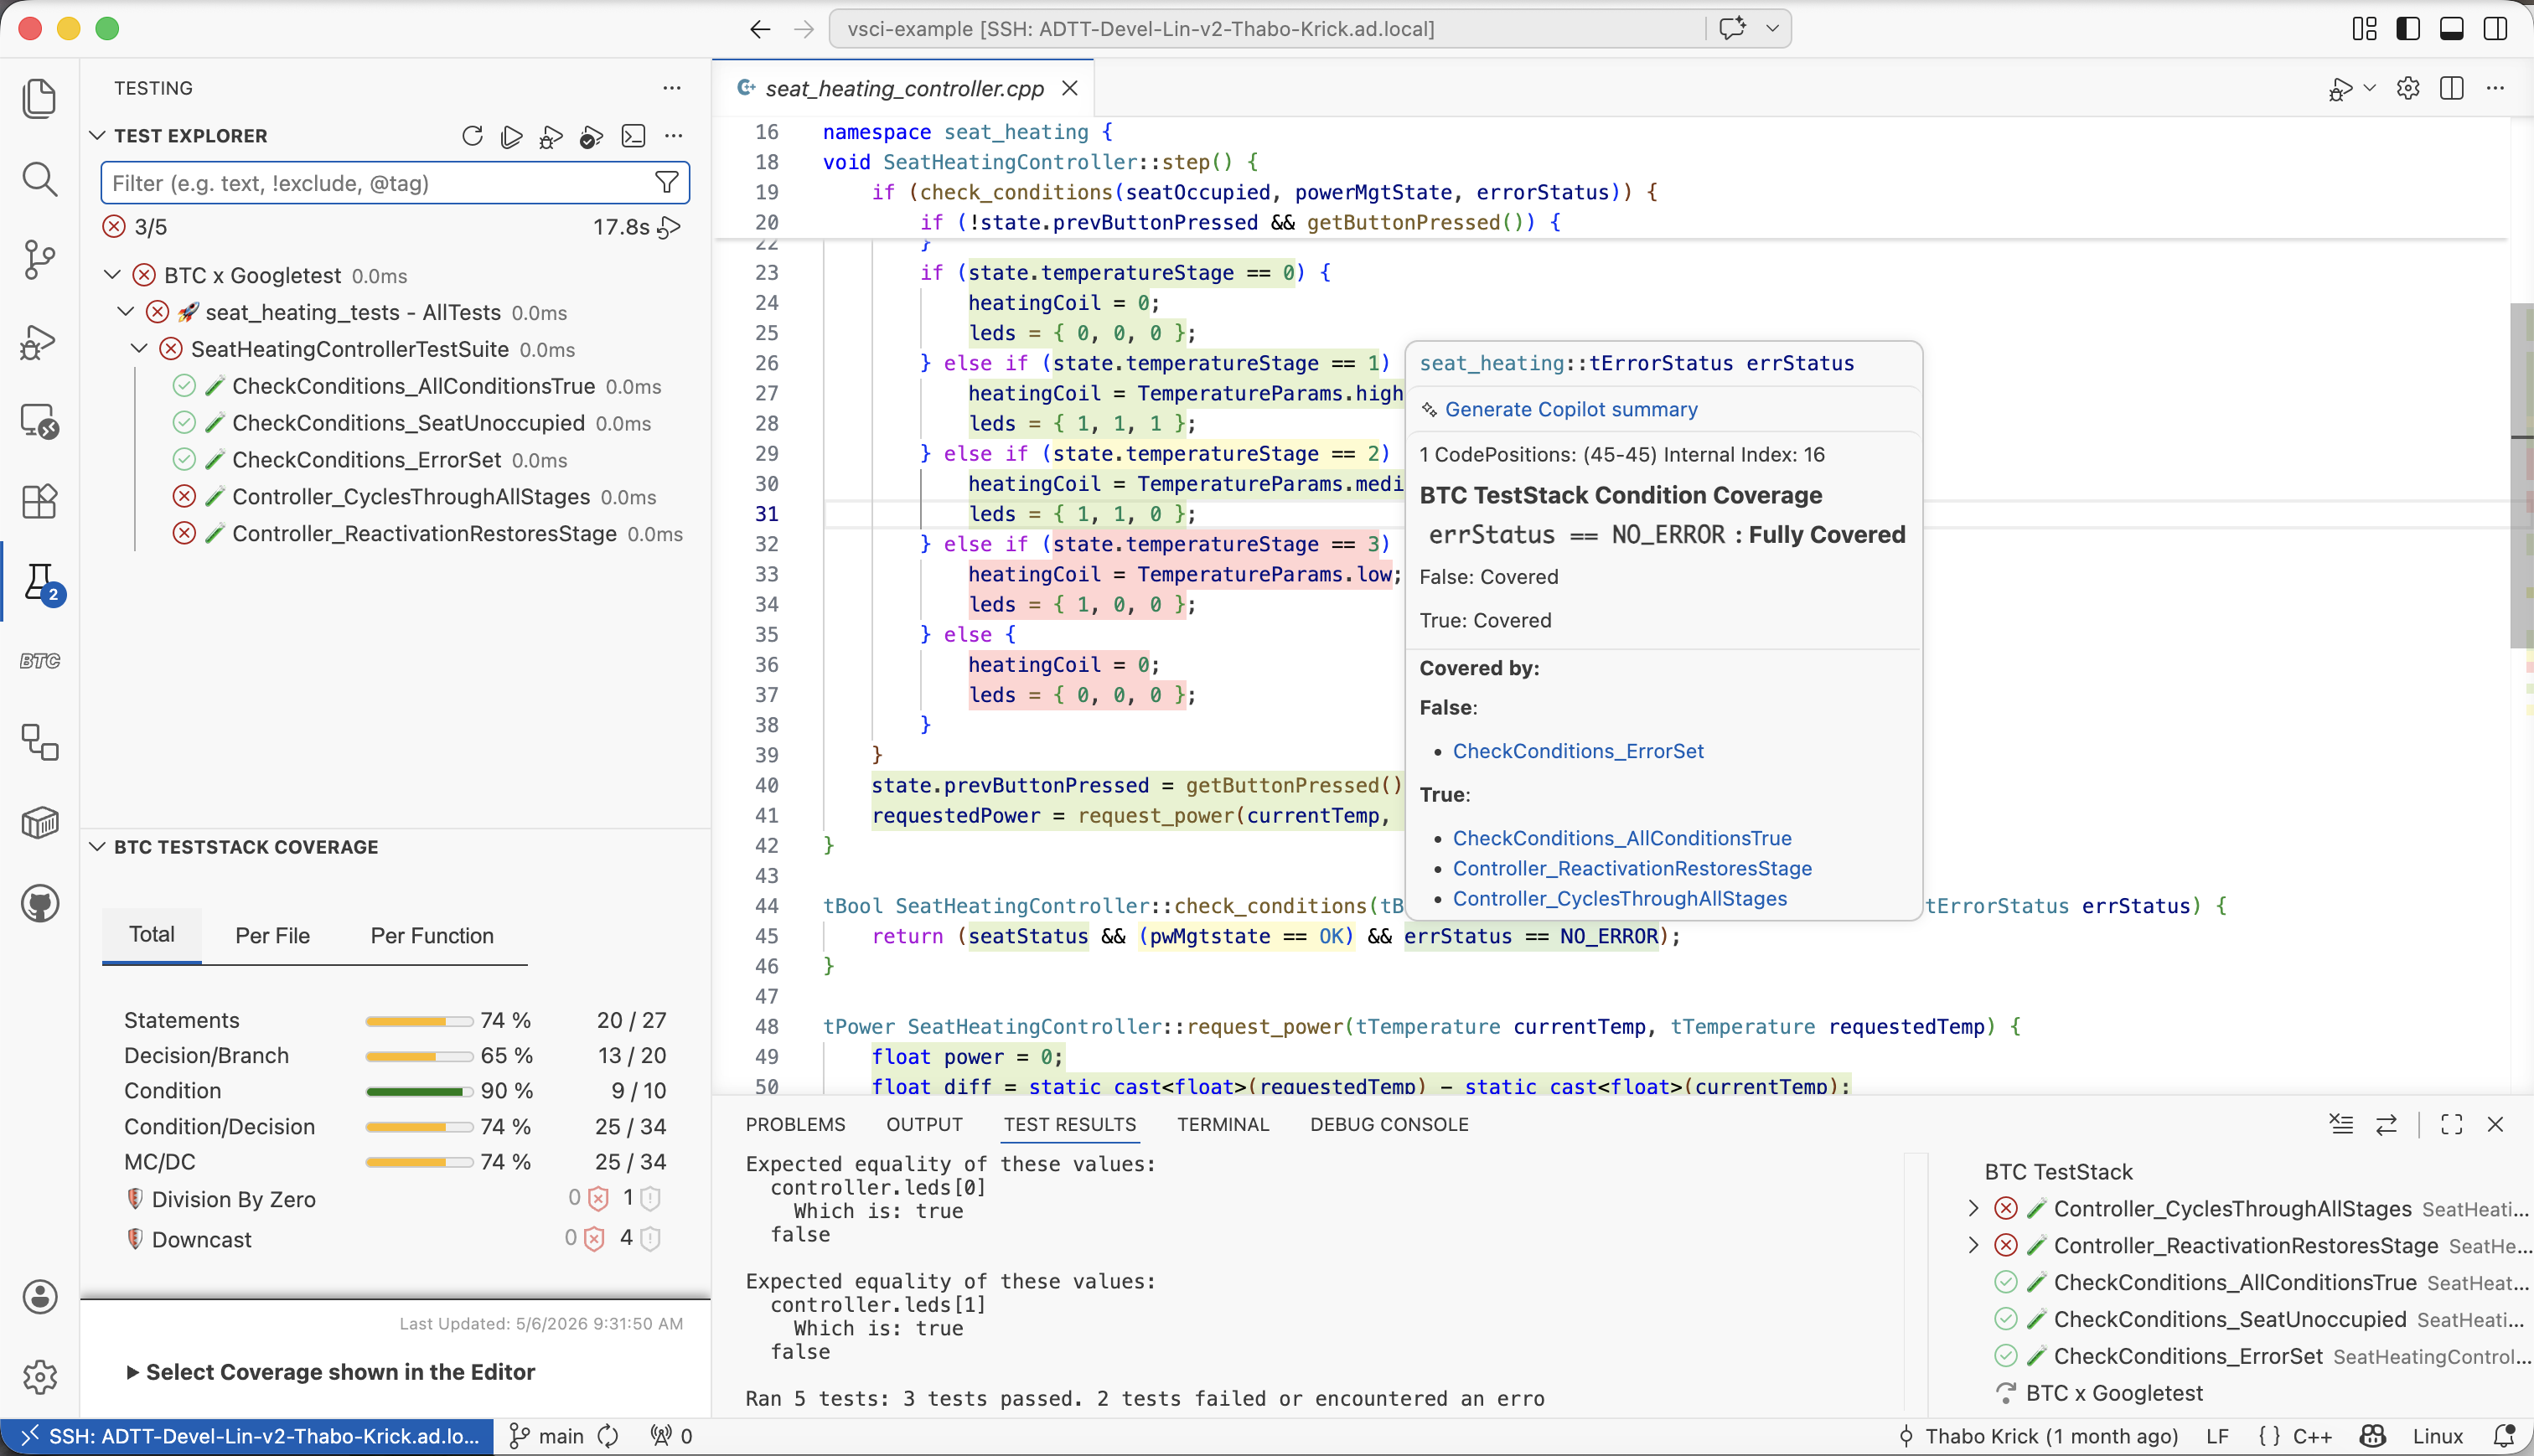Rerun last run icon beside 17.8s
Image resolution: width=2534 pixels, height=1456 pixels.
tap(670, 227)
